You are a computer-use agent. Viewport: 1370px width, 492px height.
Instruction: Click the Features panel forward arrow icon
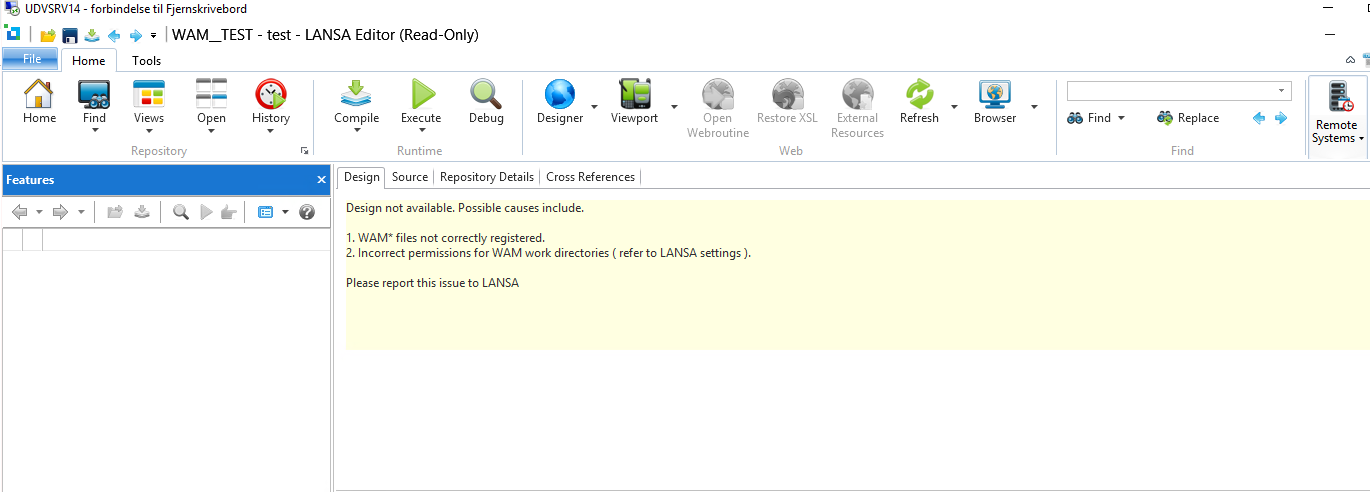pos(60,212)
